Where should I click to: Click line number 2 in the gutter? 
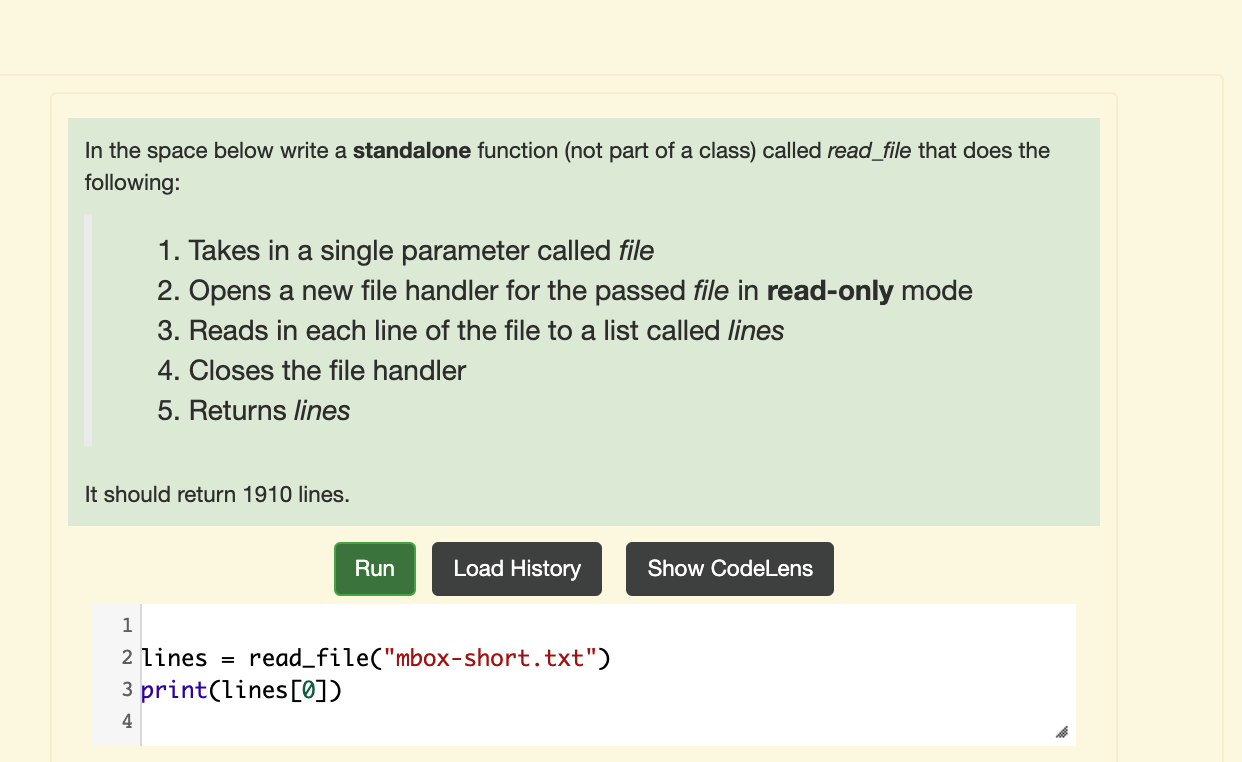126,657
